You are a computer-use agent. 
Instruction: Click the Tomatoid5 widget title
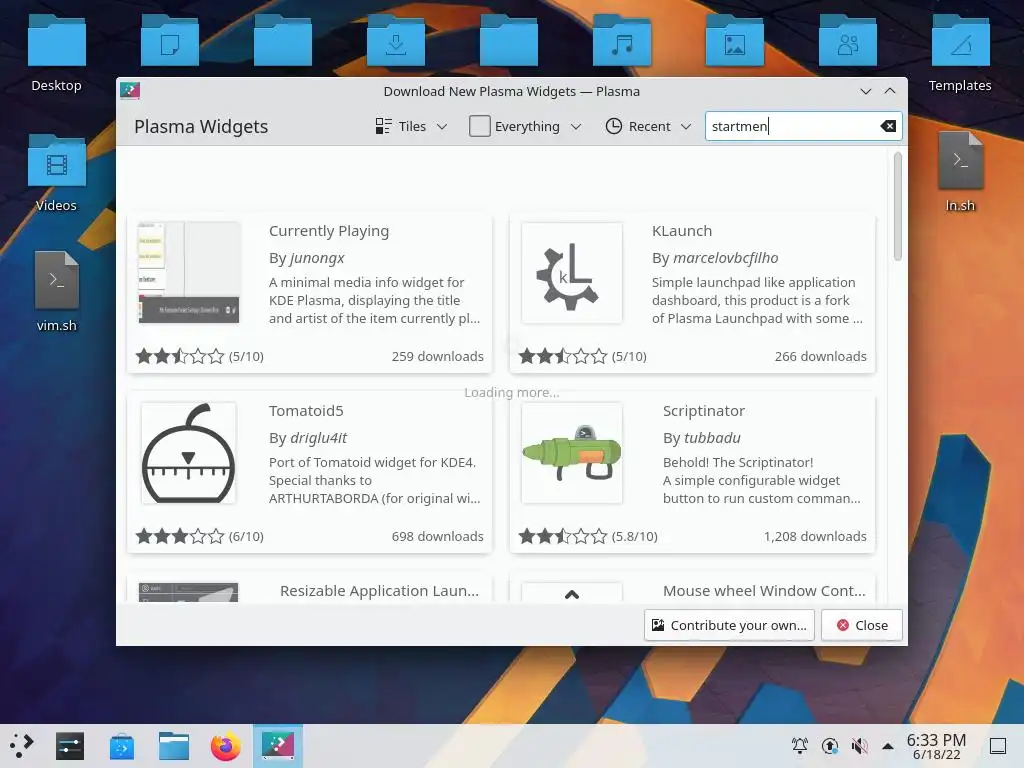[x=306, y=411]
